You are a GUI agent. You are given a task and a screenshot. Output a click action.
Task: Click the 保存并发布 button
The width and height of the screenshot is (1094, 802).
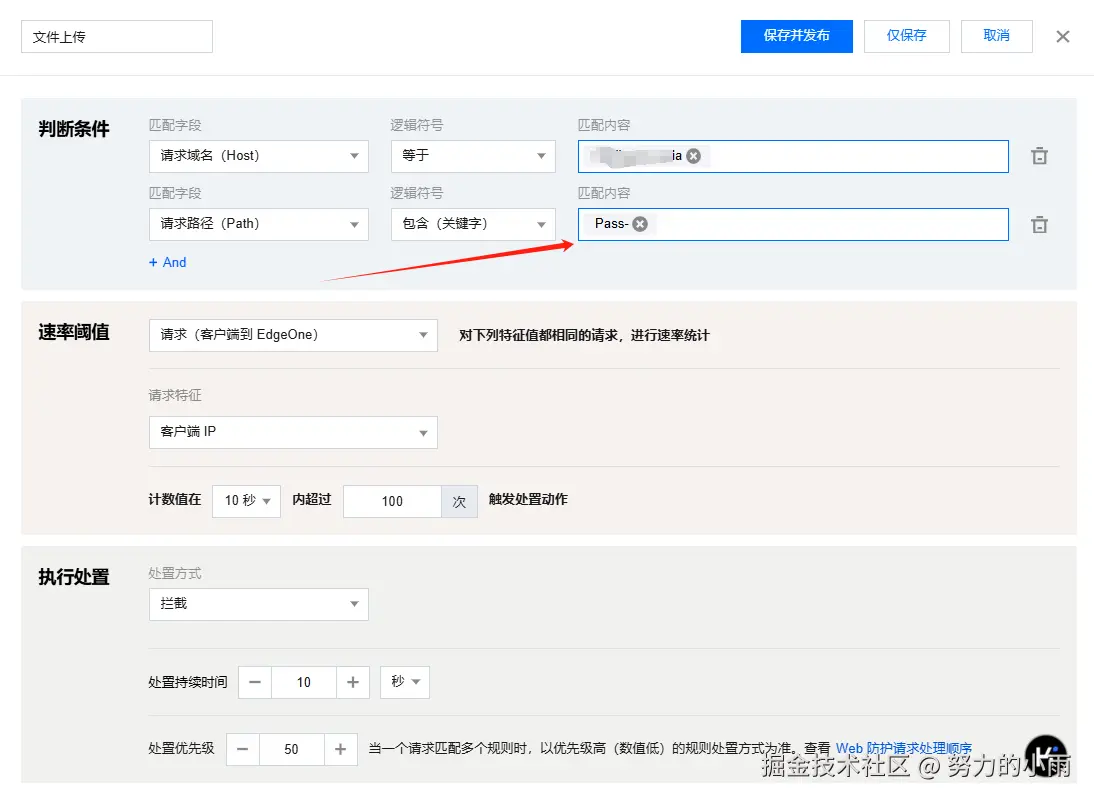click(797, 36)
